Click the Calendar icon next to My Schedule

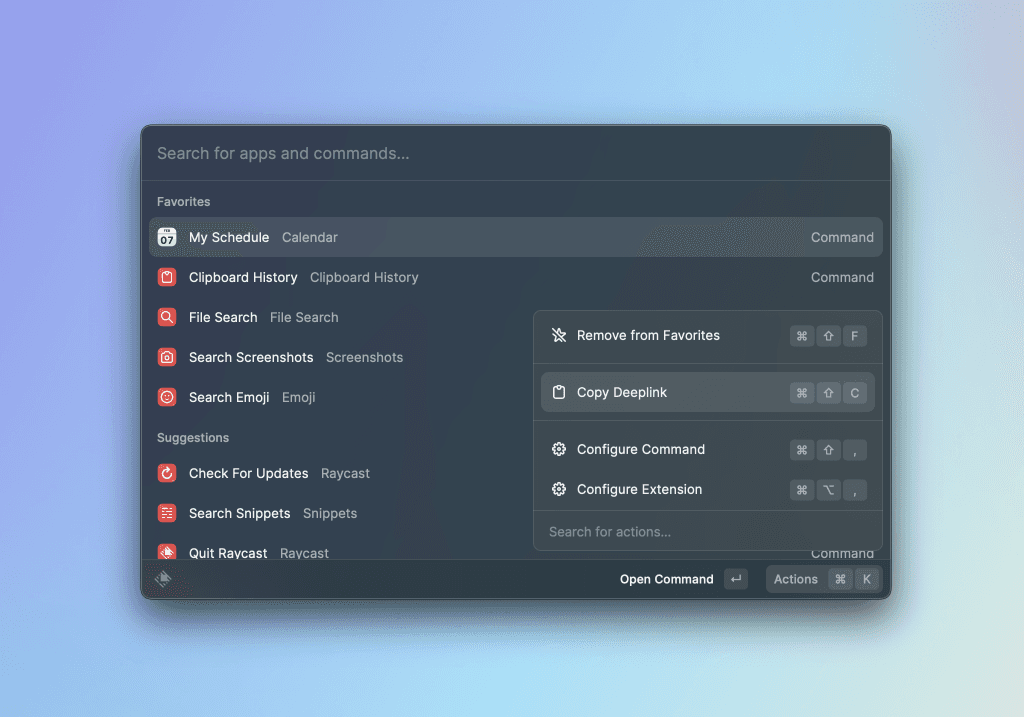(167, 237)
